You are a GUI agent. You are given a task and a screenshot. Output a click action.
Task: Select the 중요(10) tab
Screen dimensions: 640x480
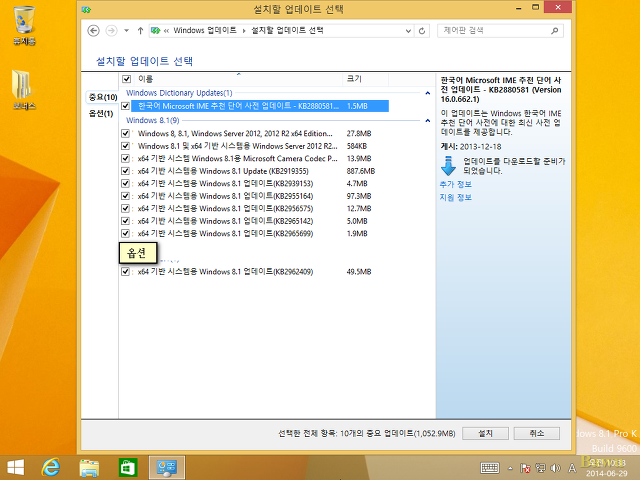tap(103, 97)
